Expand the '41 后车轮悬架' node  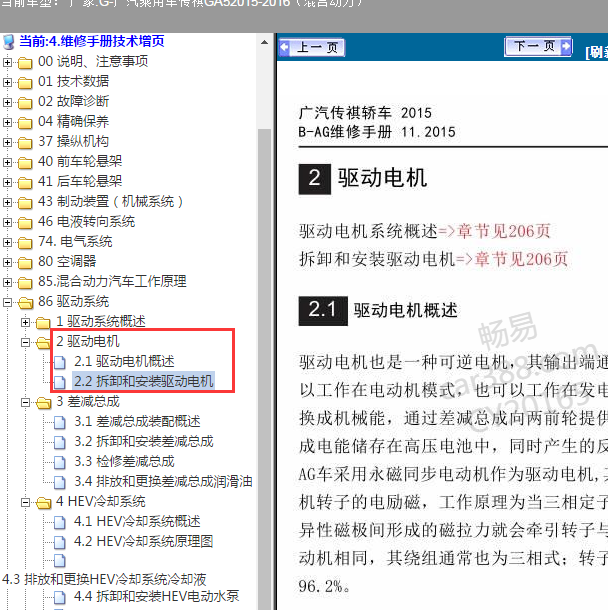point(7,182)
